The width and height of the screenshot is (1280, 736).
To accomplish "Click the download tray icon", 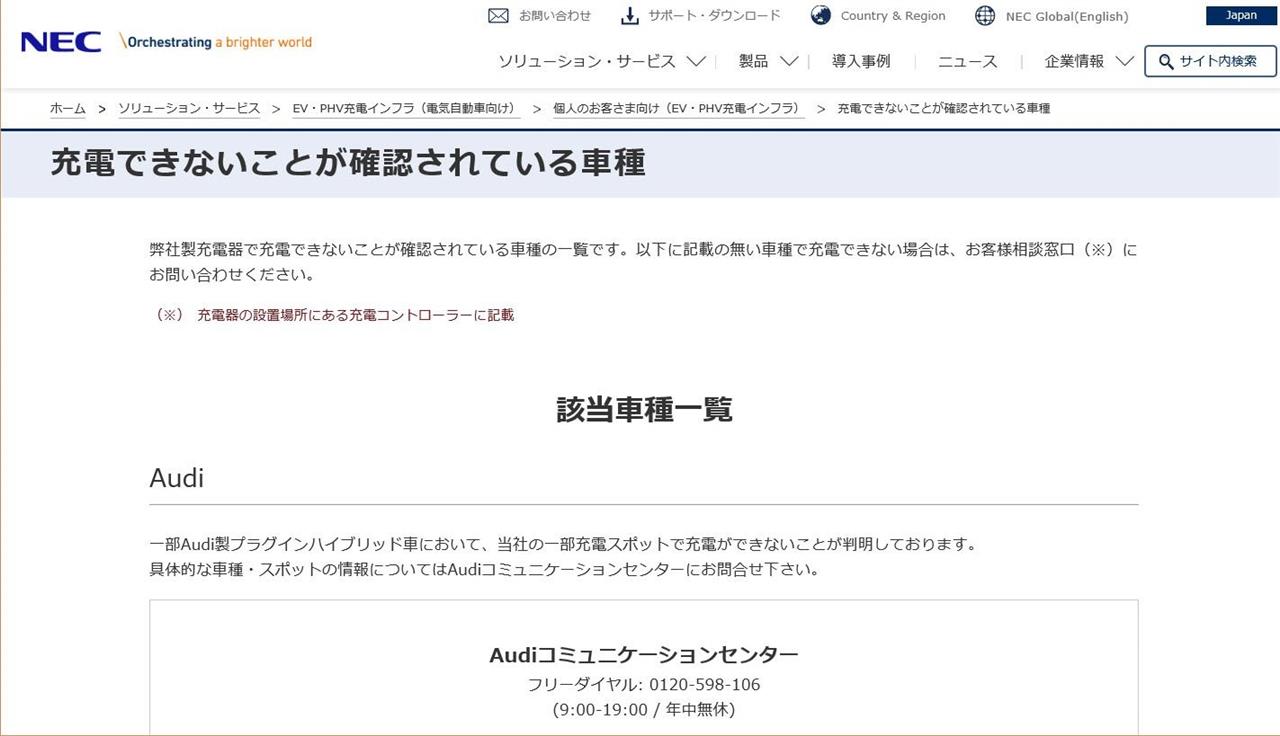I will pyautogui.click(x=629, y=15).
